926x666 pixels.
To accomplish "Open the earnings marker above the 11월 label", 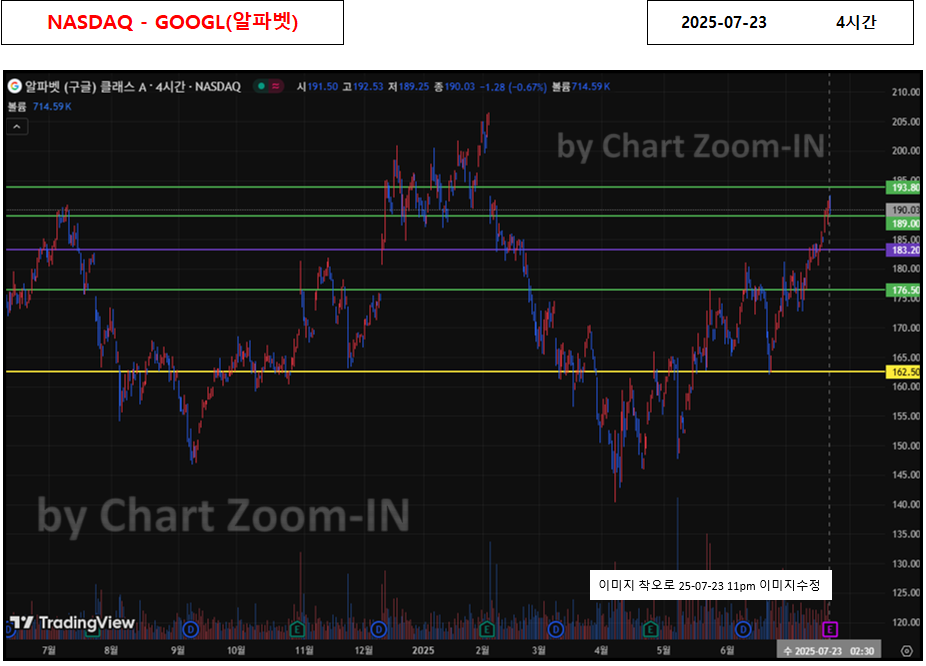I will [x=297, y=629].
